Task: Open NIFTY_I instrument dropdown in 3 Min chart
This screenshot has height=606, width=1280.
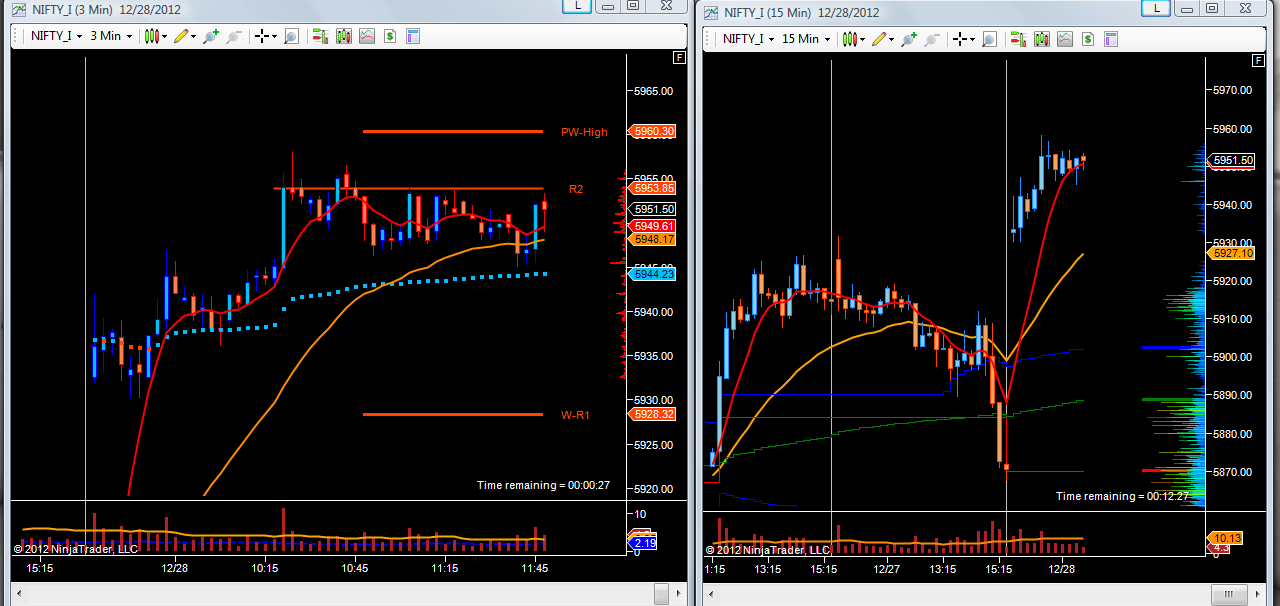Action: (54, 36)
